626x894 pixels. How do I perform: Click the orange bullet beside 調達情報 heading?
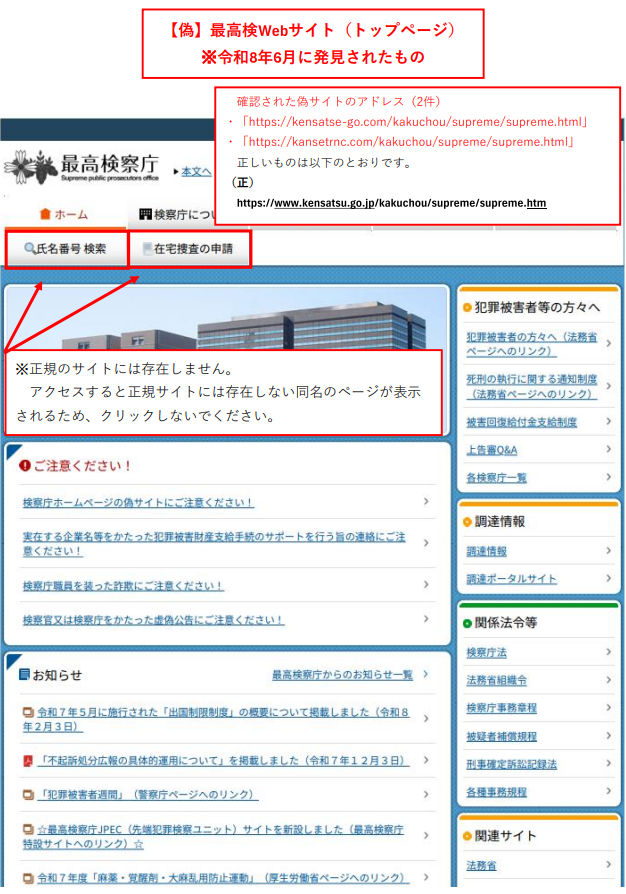(x=468, y=522)
